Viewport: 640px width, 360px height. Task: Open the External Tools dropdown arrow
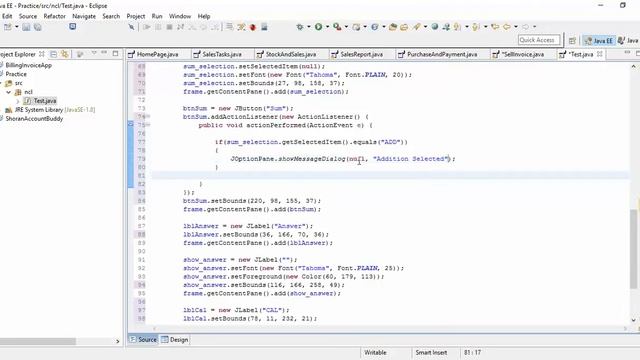coord(346,27)
